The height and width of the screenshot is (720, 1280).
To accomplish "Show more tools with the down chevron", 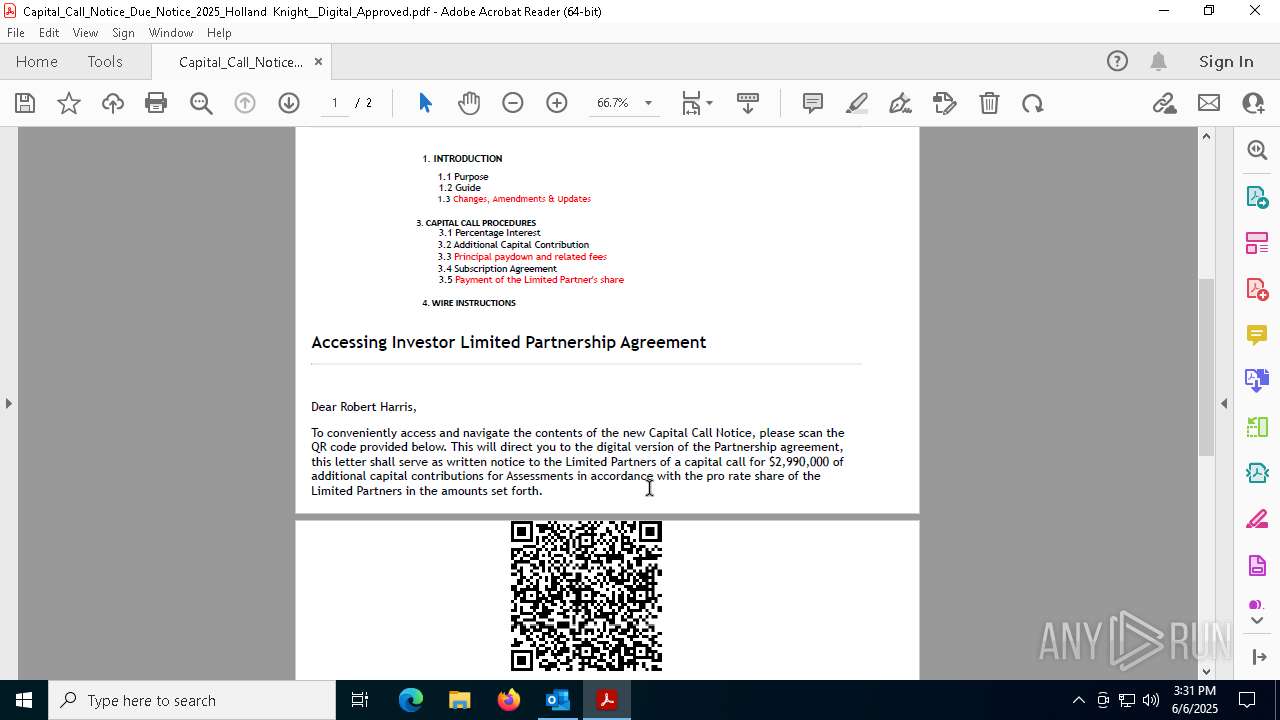I will pyautogui.click(x=1257, y=621).
